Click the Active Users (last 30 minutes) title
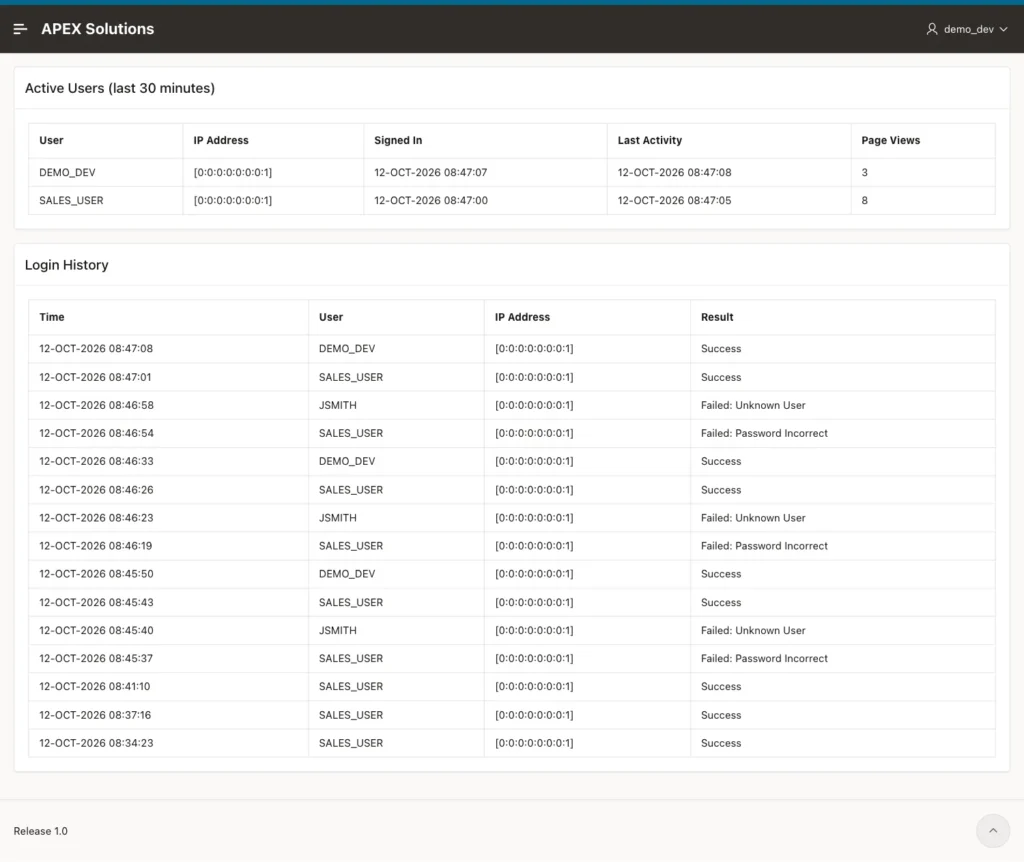The width and height of the screenshot is (1024, 862). 120,88
